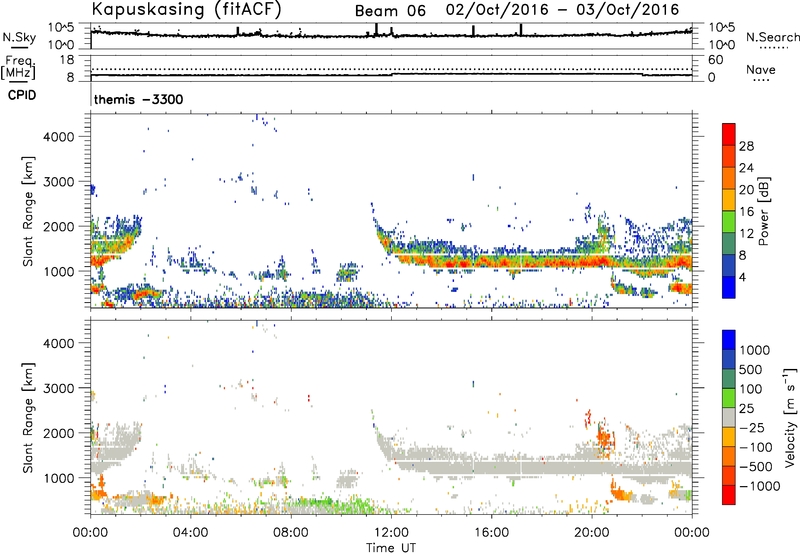Click the velocity panel 'Slant Range [km]' label
Viewport: 800px width, 554px height.
tap(28, 418)
